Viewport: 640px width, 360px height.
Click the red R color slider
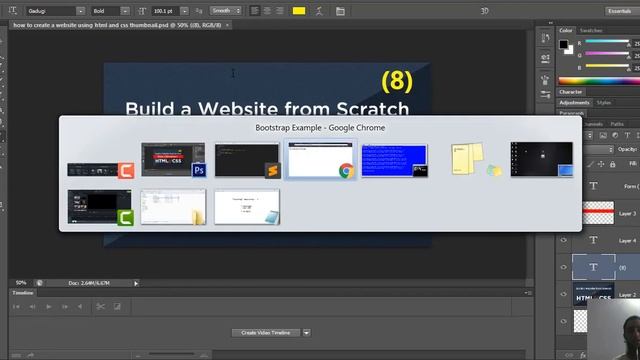click(607, 41)
